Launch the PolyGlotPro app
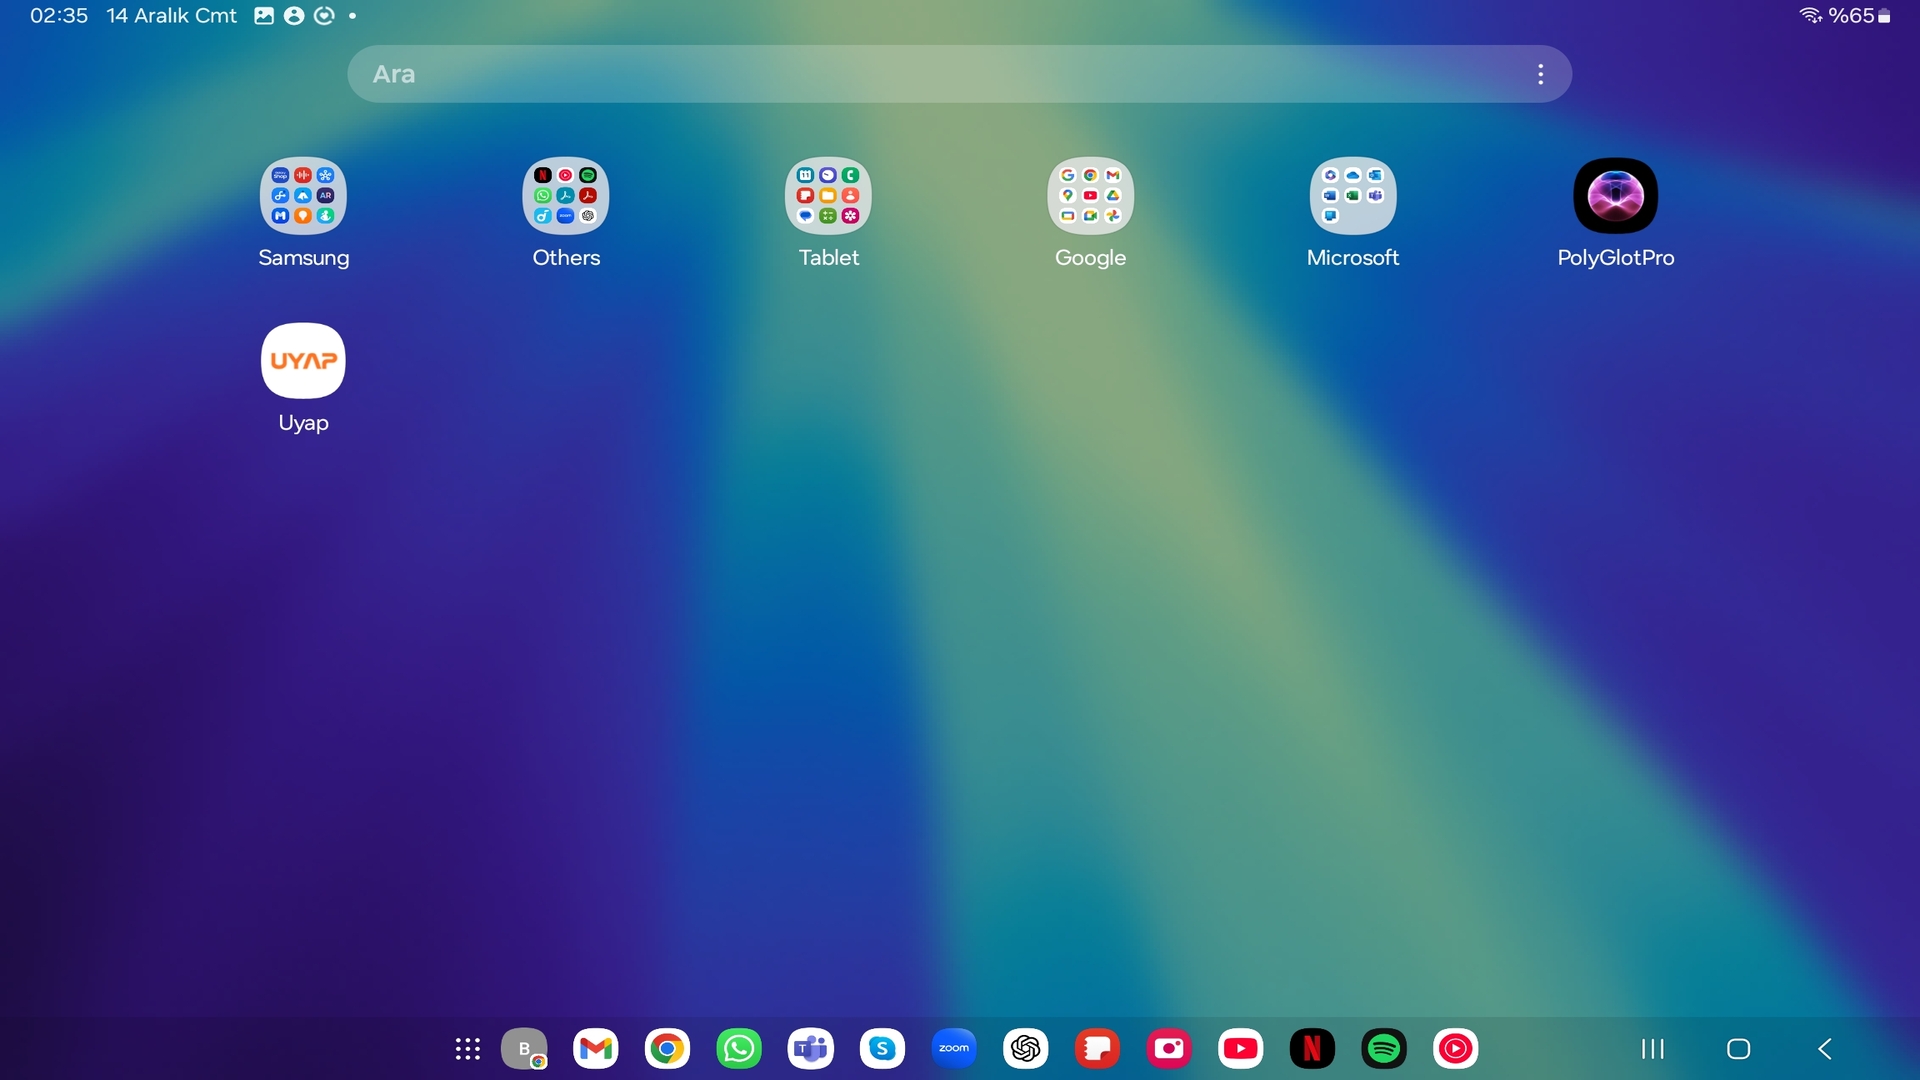1920x1080 pixels. (1615, 196)
